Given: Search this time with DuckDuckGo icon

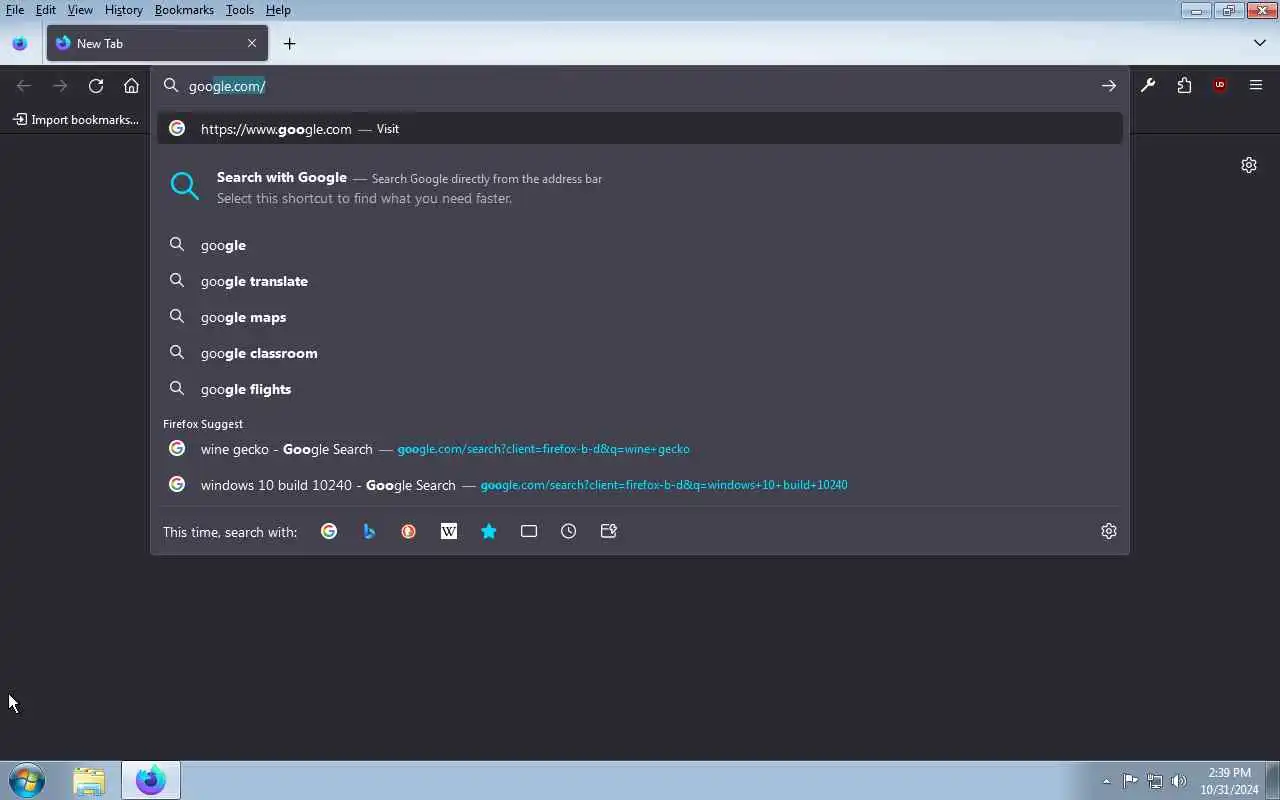Looking at the screenshot, I should [409, 531].
